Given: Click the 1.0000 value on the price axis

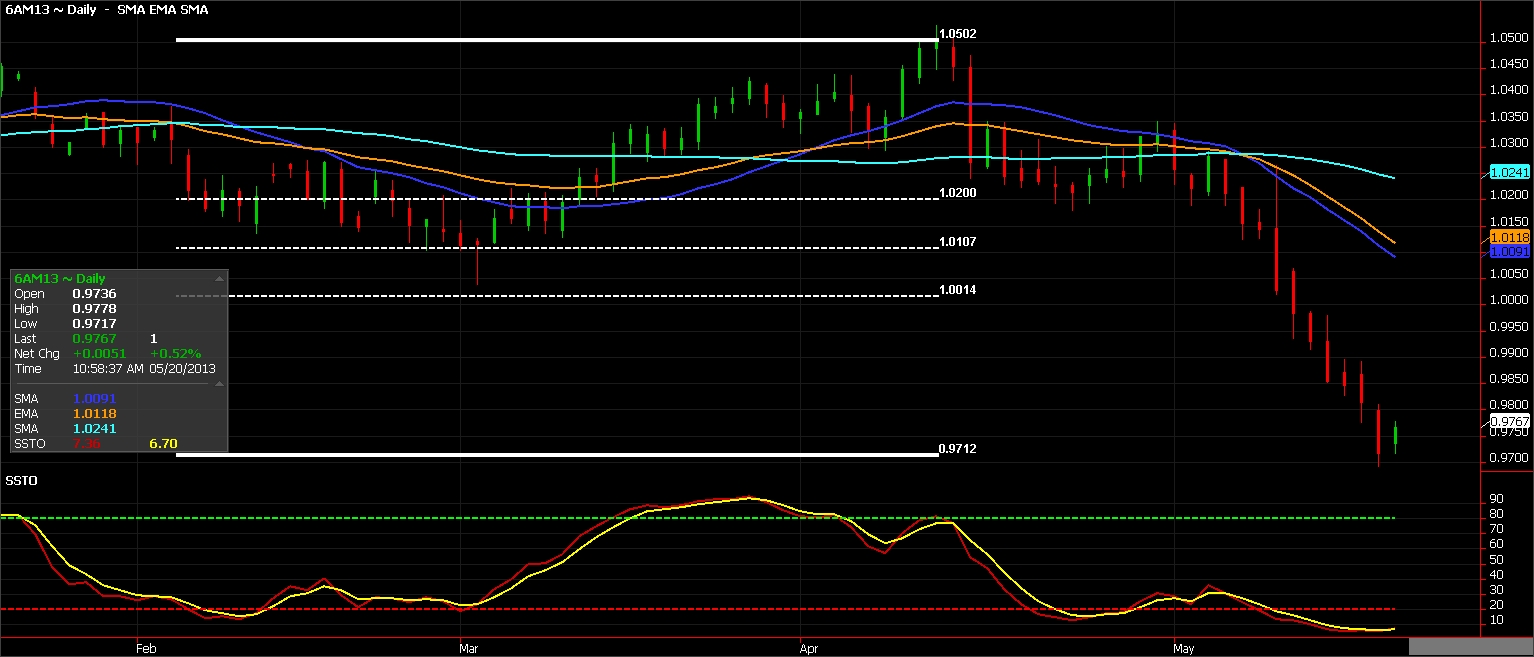Looking at the screenshot, I should (1508, 300).
